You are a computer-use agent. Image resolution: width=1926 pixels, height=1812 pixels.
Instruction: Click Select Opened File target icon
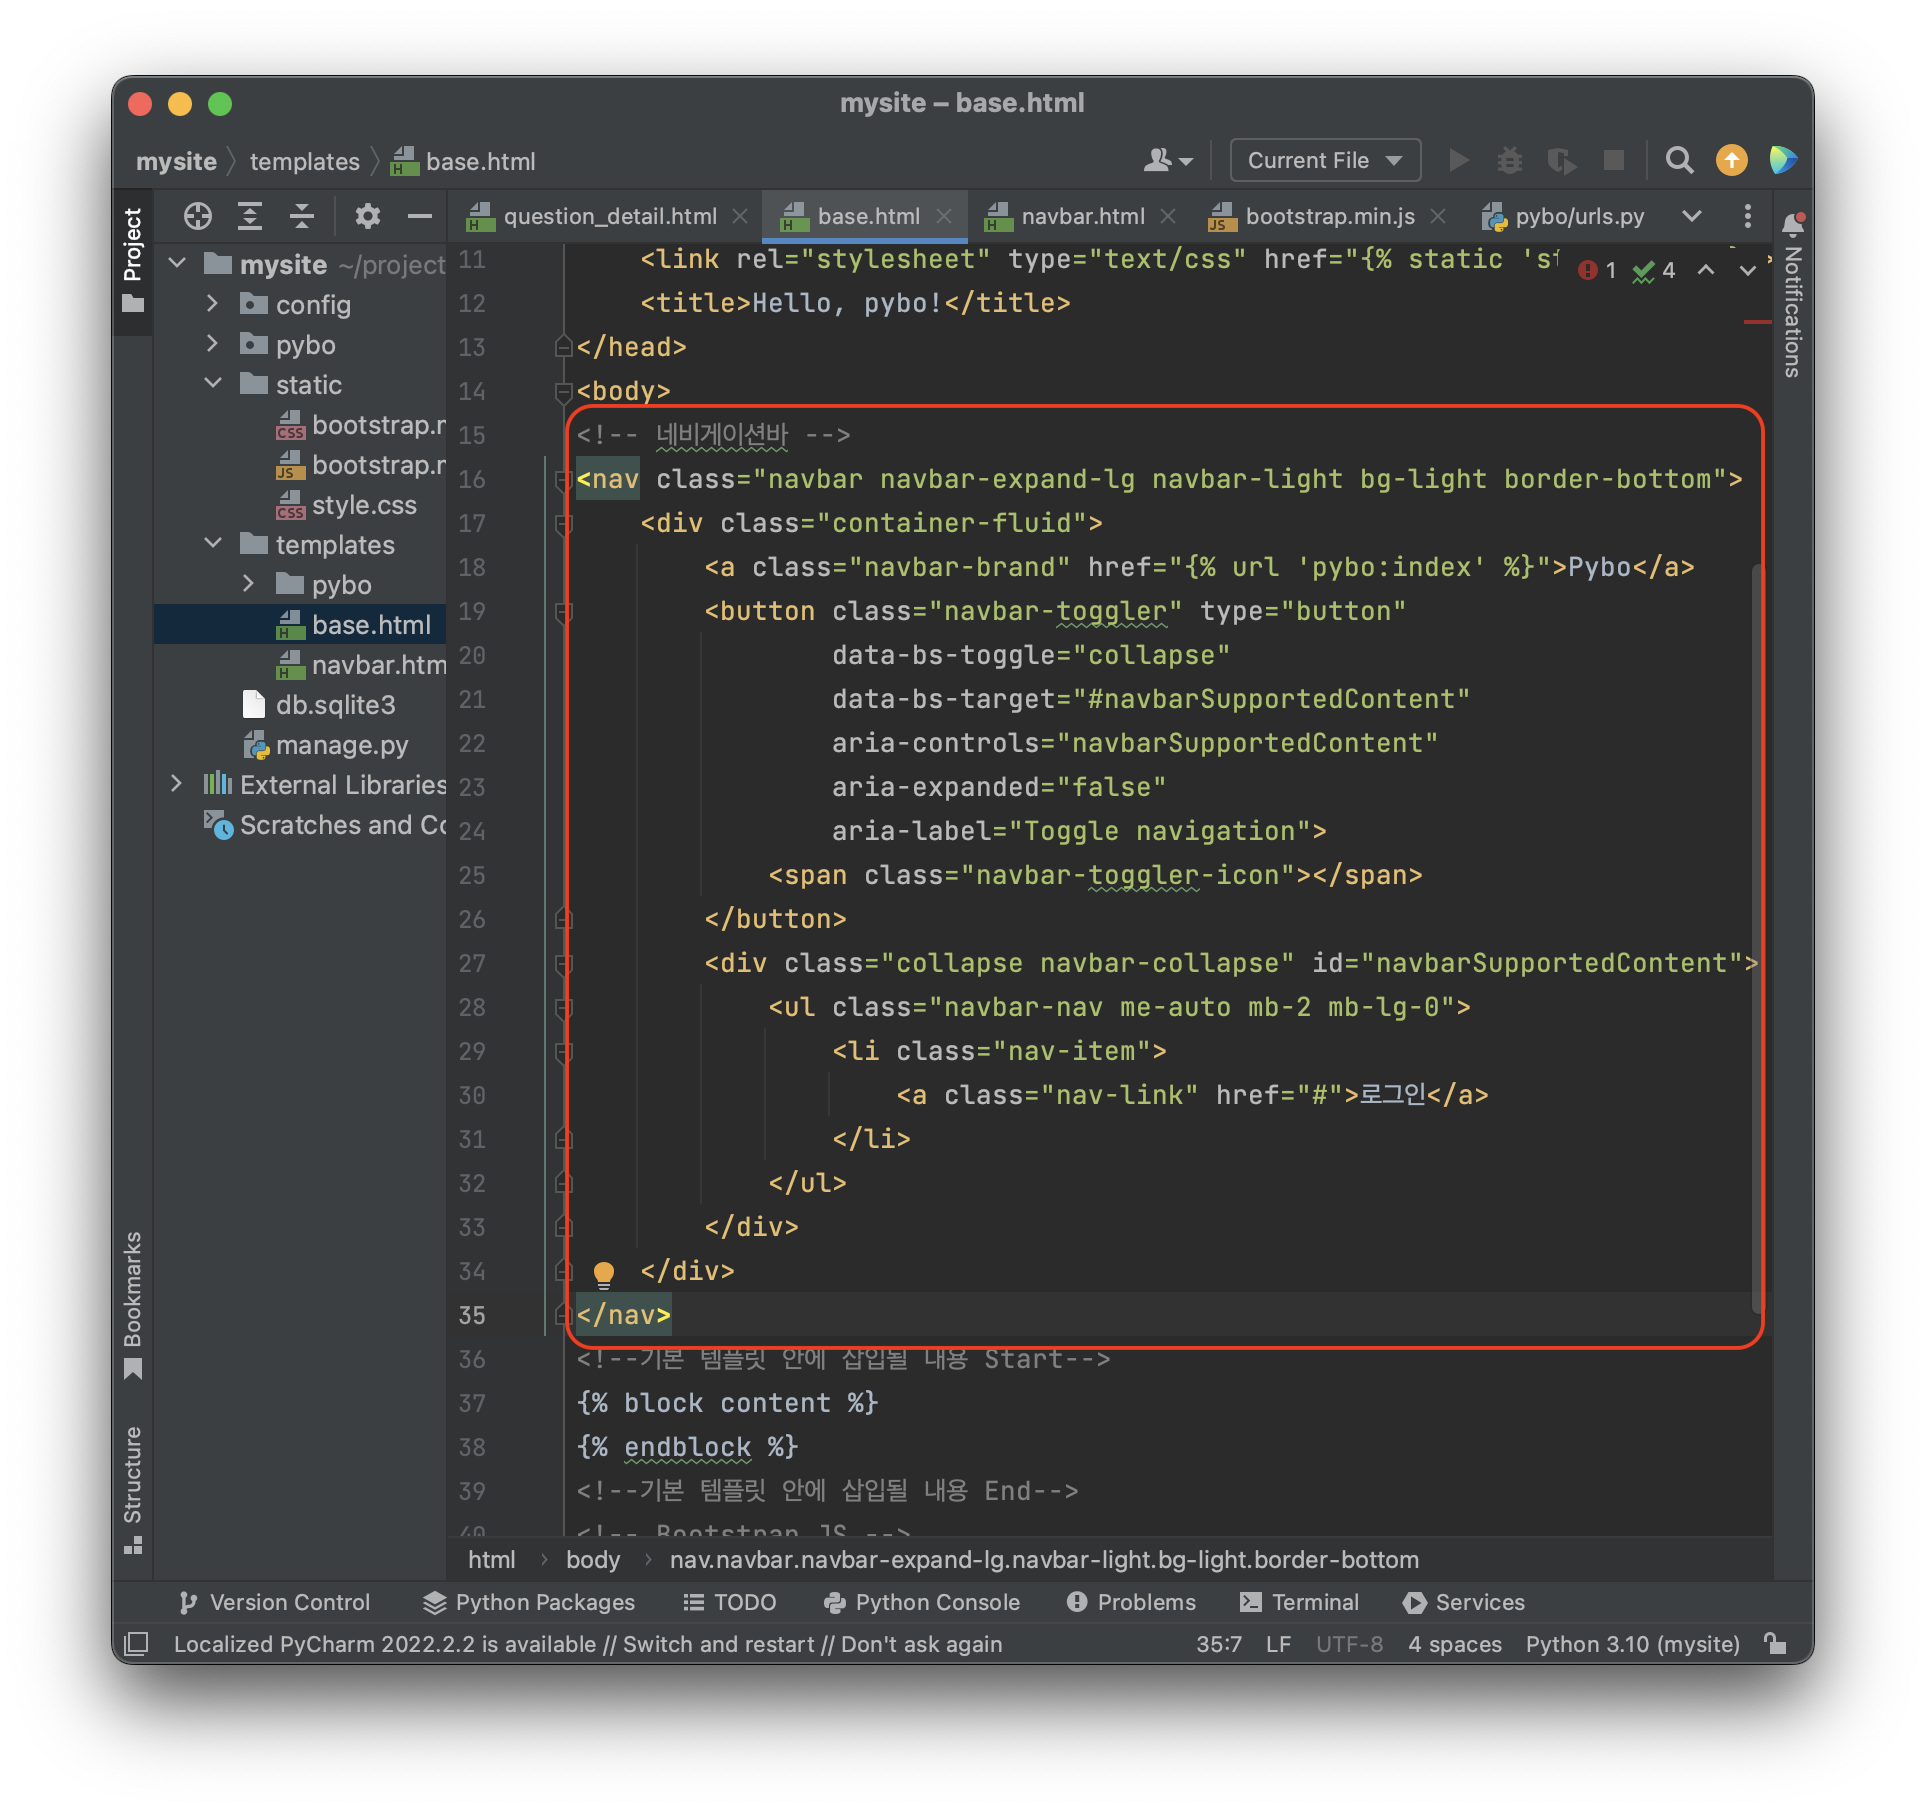198,216
